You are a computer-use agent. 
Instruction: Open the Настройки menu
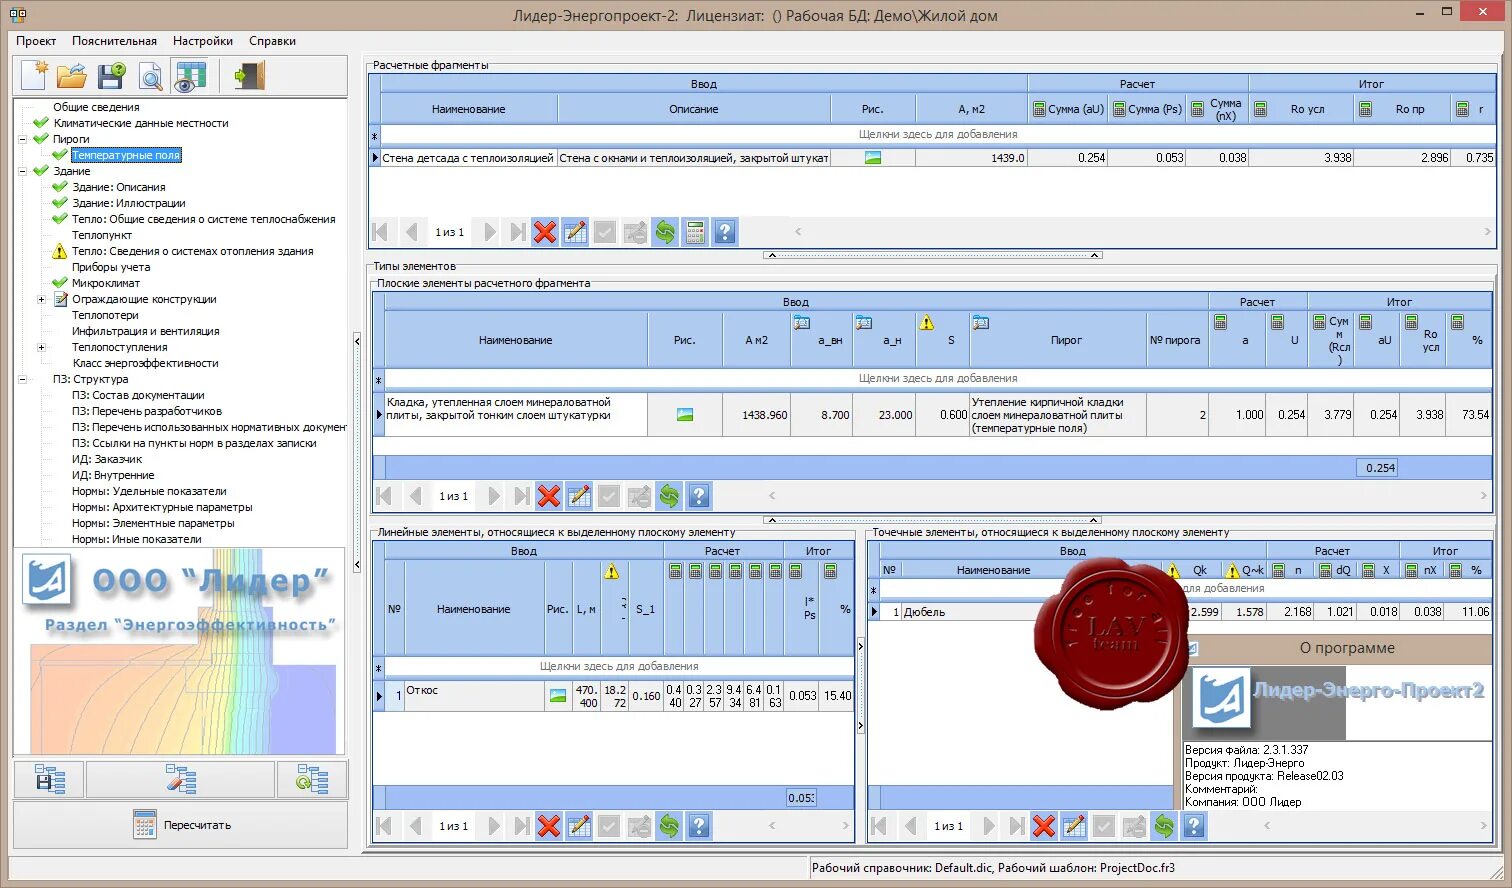[x=203, y=41]
